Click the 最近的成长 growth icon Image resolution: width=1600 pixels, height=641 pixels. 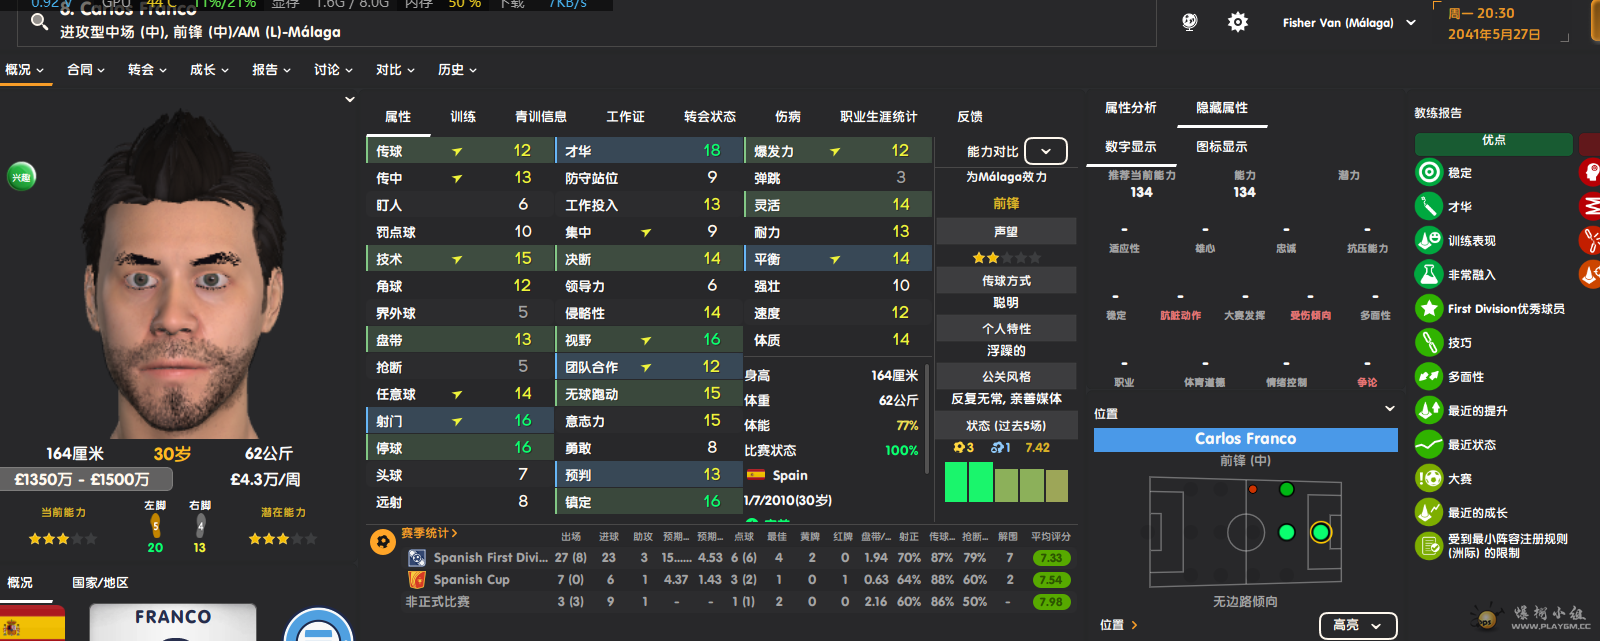pyautogui.click(x=1429, y=512)
